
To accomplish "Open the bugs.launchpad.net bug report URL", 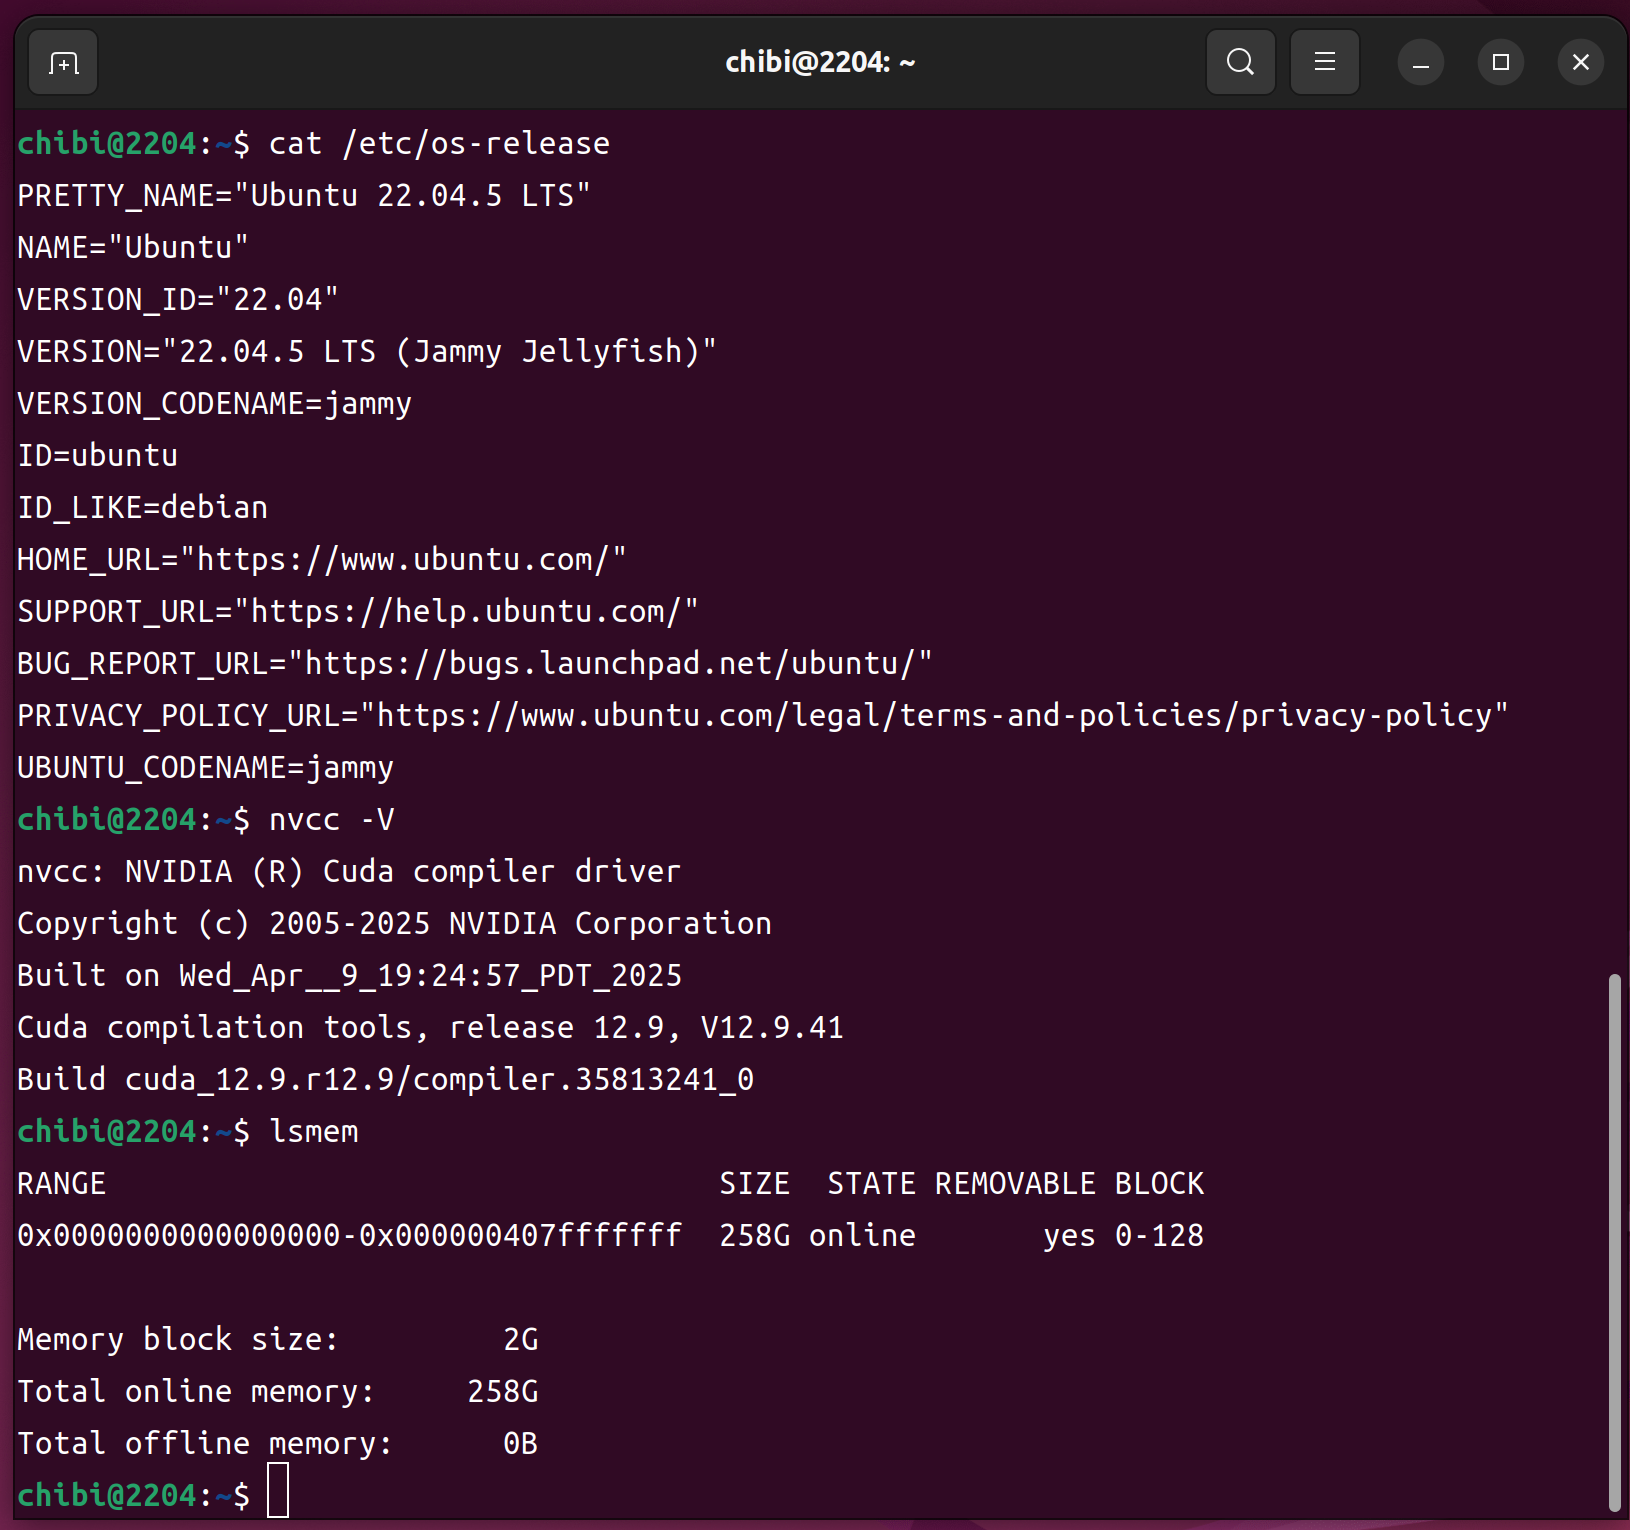I will pos(609,664).
